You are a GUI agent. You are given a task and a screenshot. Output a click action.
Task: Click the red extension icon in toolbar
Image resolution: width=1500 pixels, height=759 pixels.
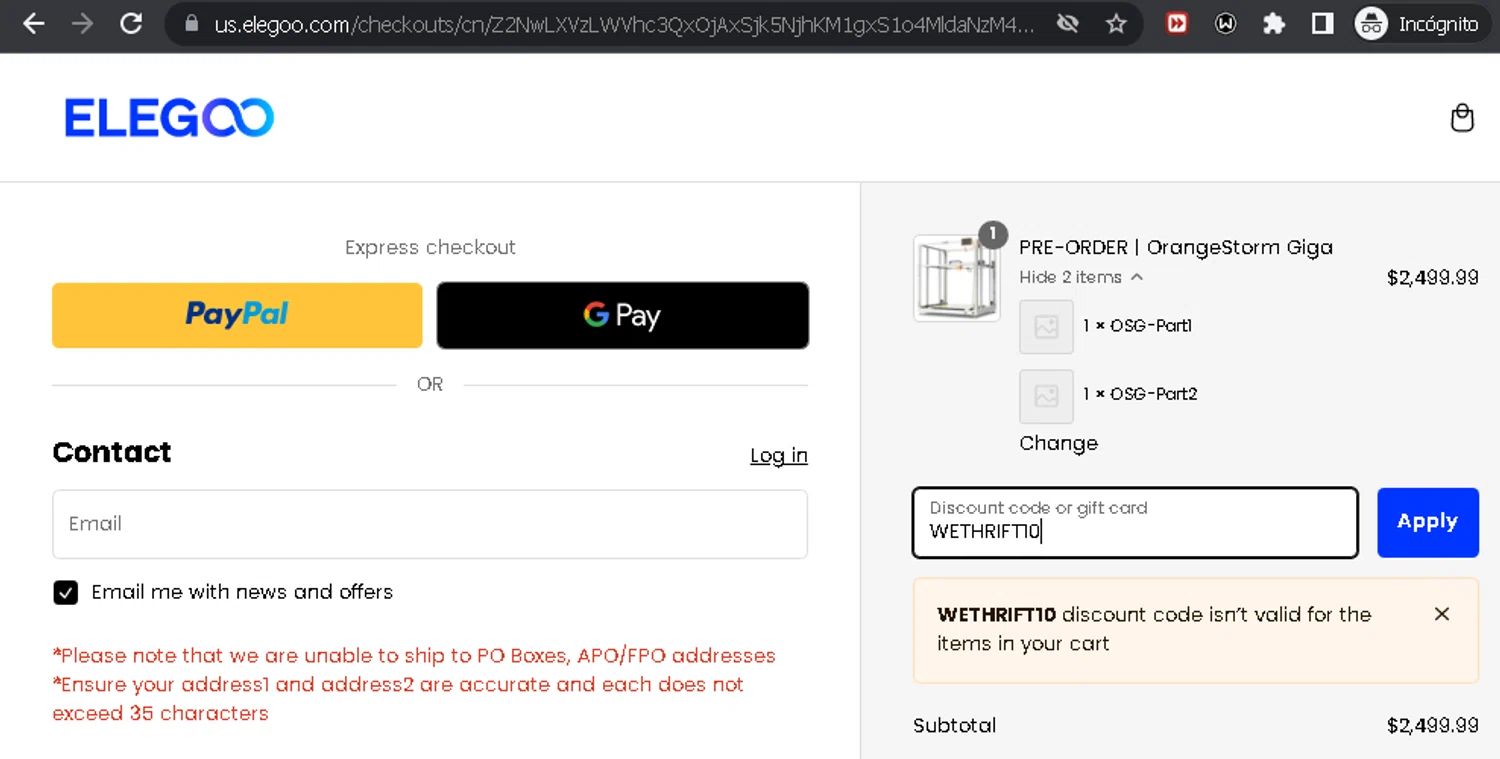(x=1177, y=24)
